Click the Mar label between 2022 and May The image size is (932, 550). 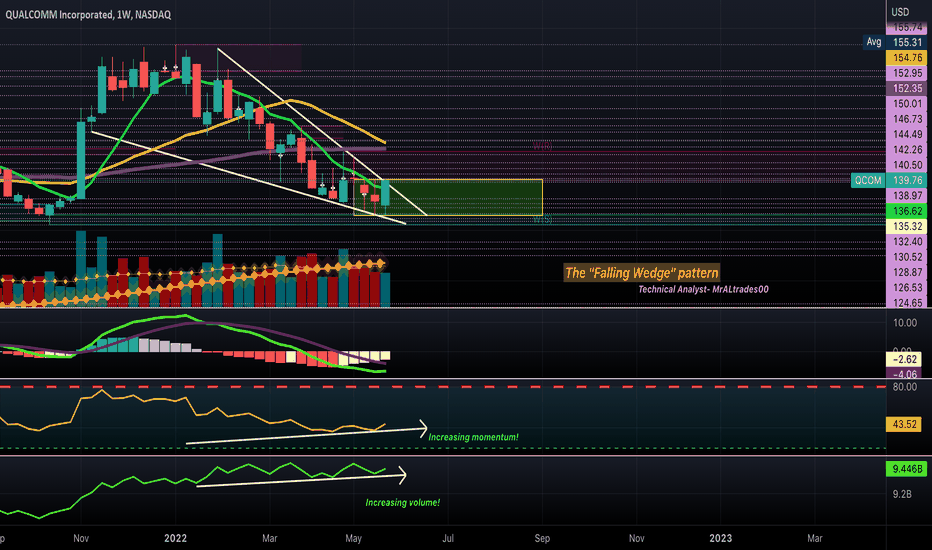tap(269, 538)
